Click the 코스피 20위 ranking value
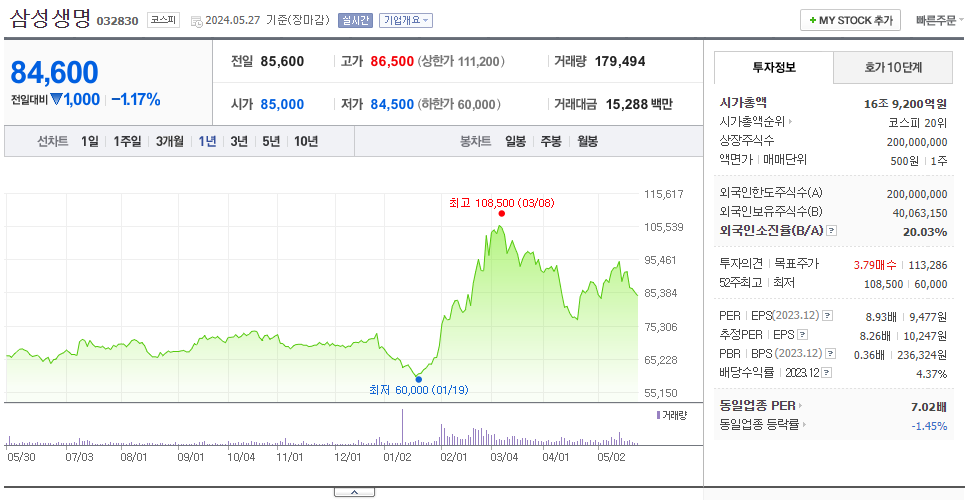Screen dimensions: 968x500 click(x=918, y=123)
